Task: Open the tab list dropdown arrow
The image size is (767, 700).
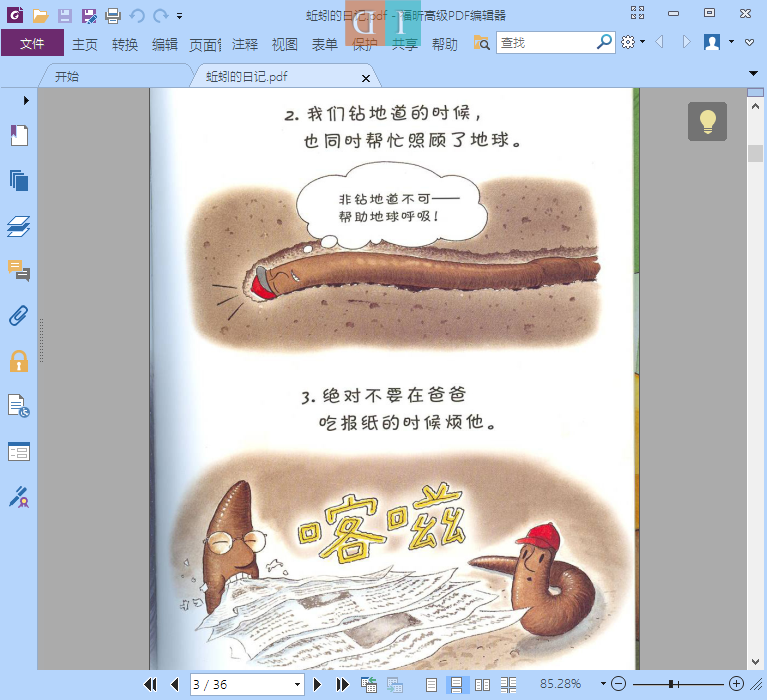Action: pyautogui.click(x=753, y=73)
